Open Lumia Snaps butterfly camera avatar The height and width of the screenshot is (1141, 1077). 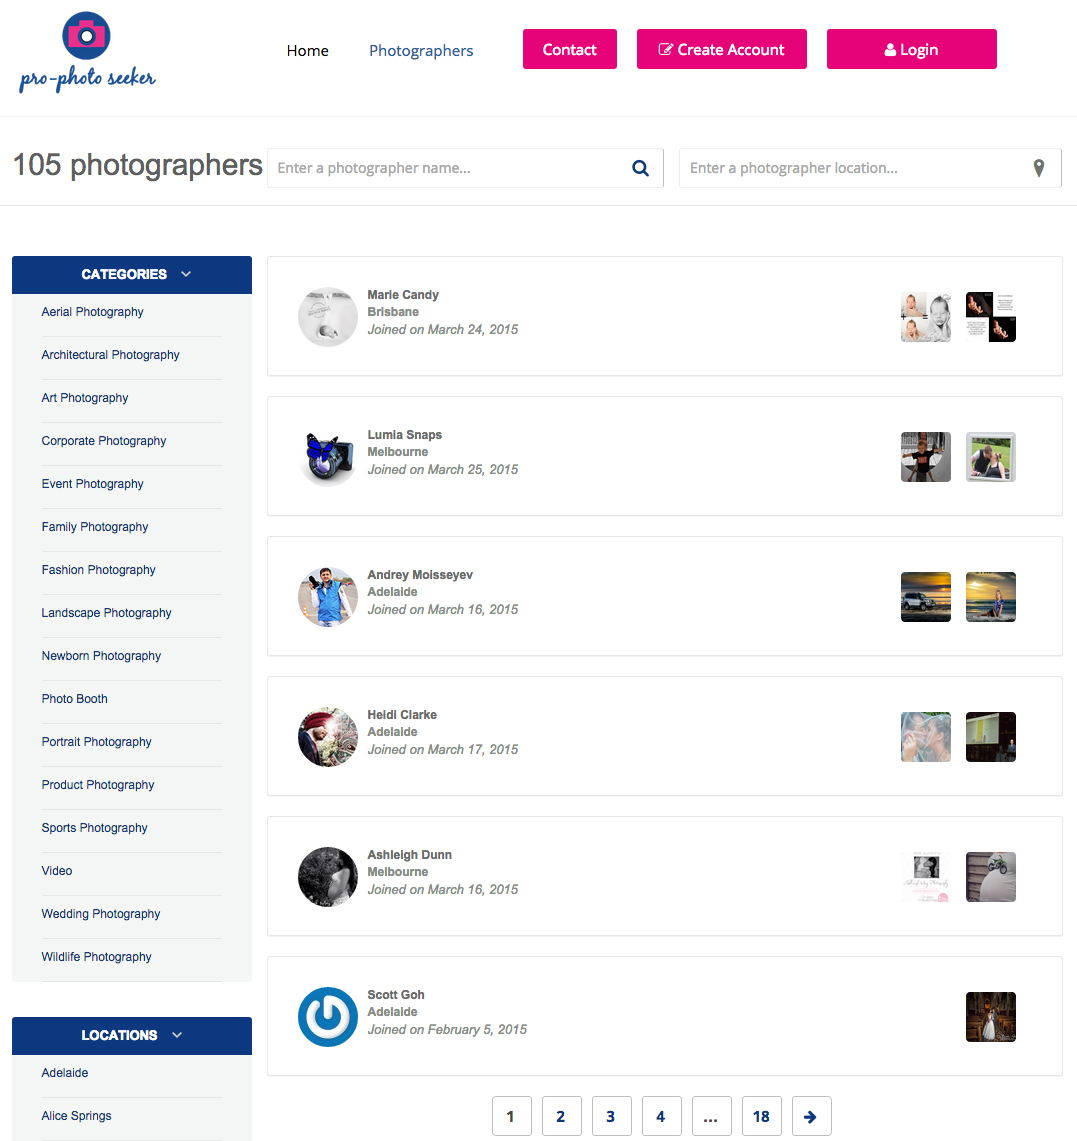[328, 457]
